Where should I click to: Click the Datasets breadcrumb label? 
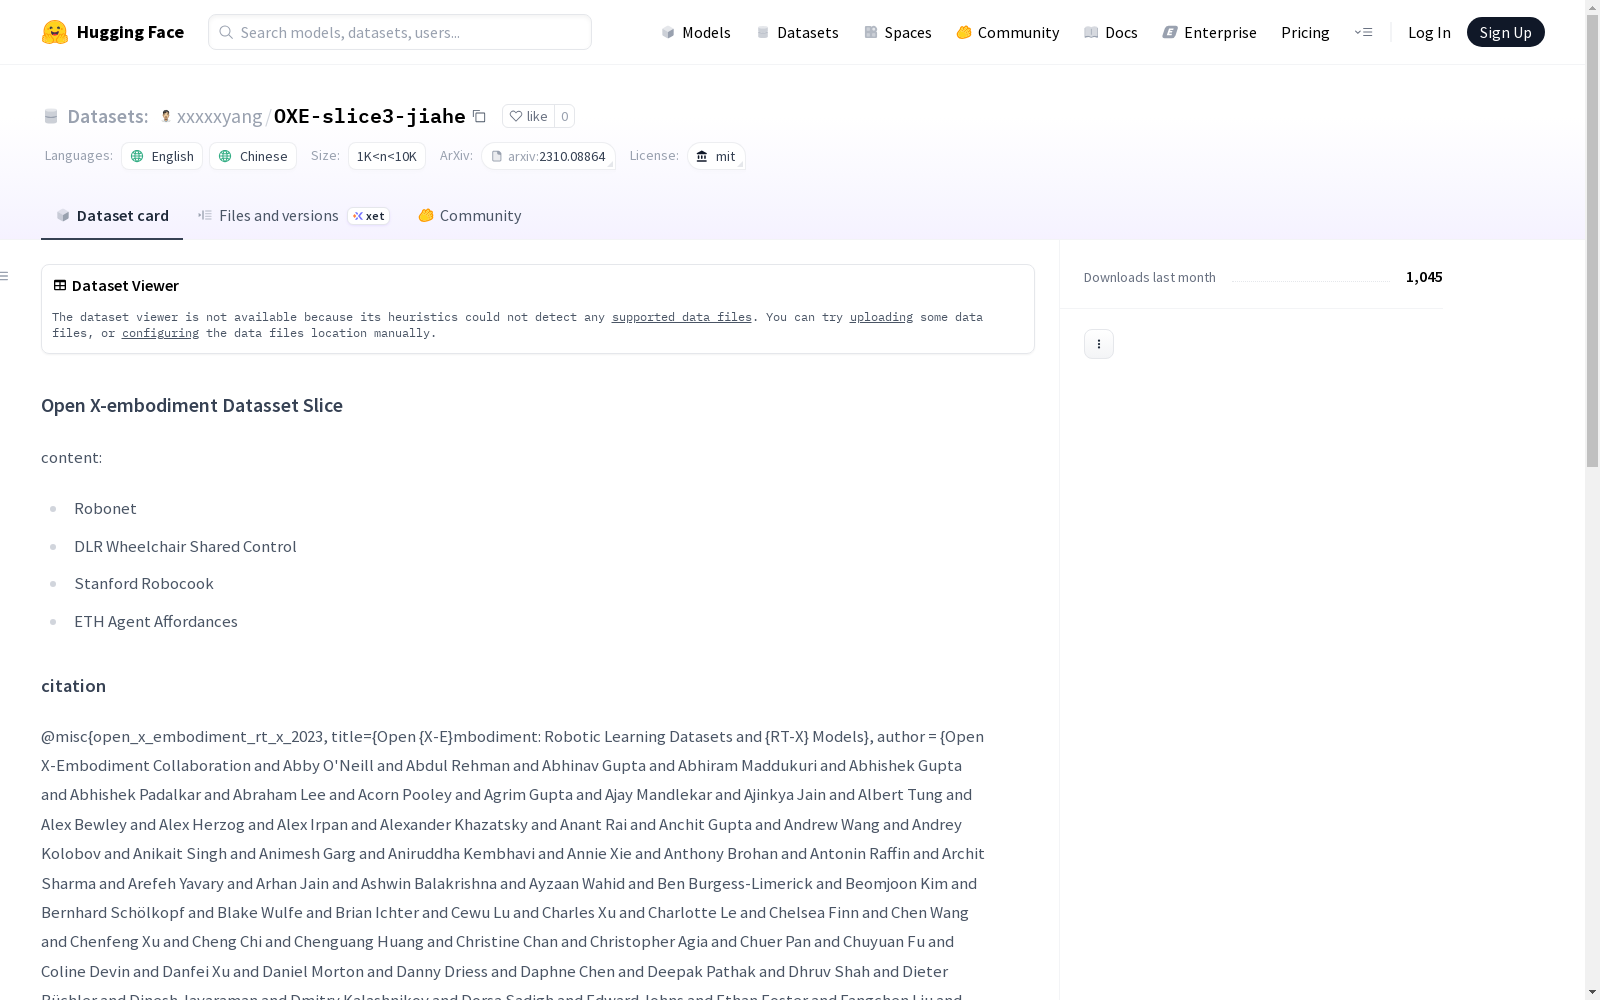107,116
